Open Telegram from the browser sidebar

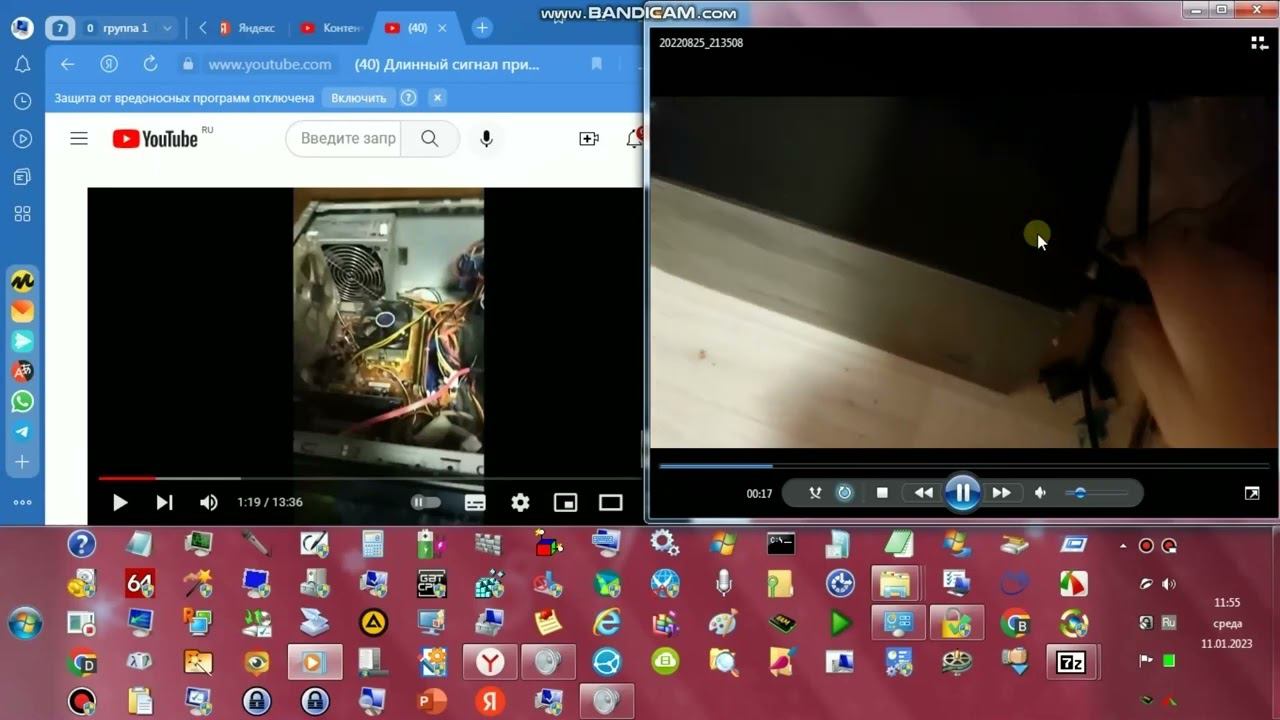pyautogui.click(x=22, y=432)
